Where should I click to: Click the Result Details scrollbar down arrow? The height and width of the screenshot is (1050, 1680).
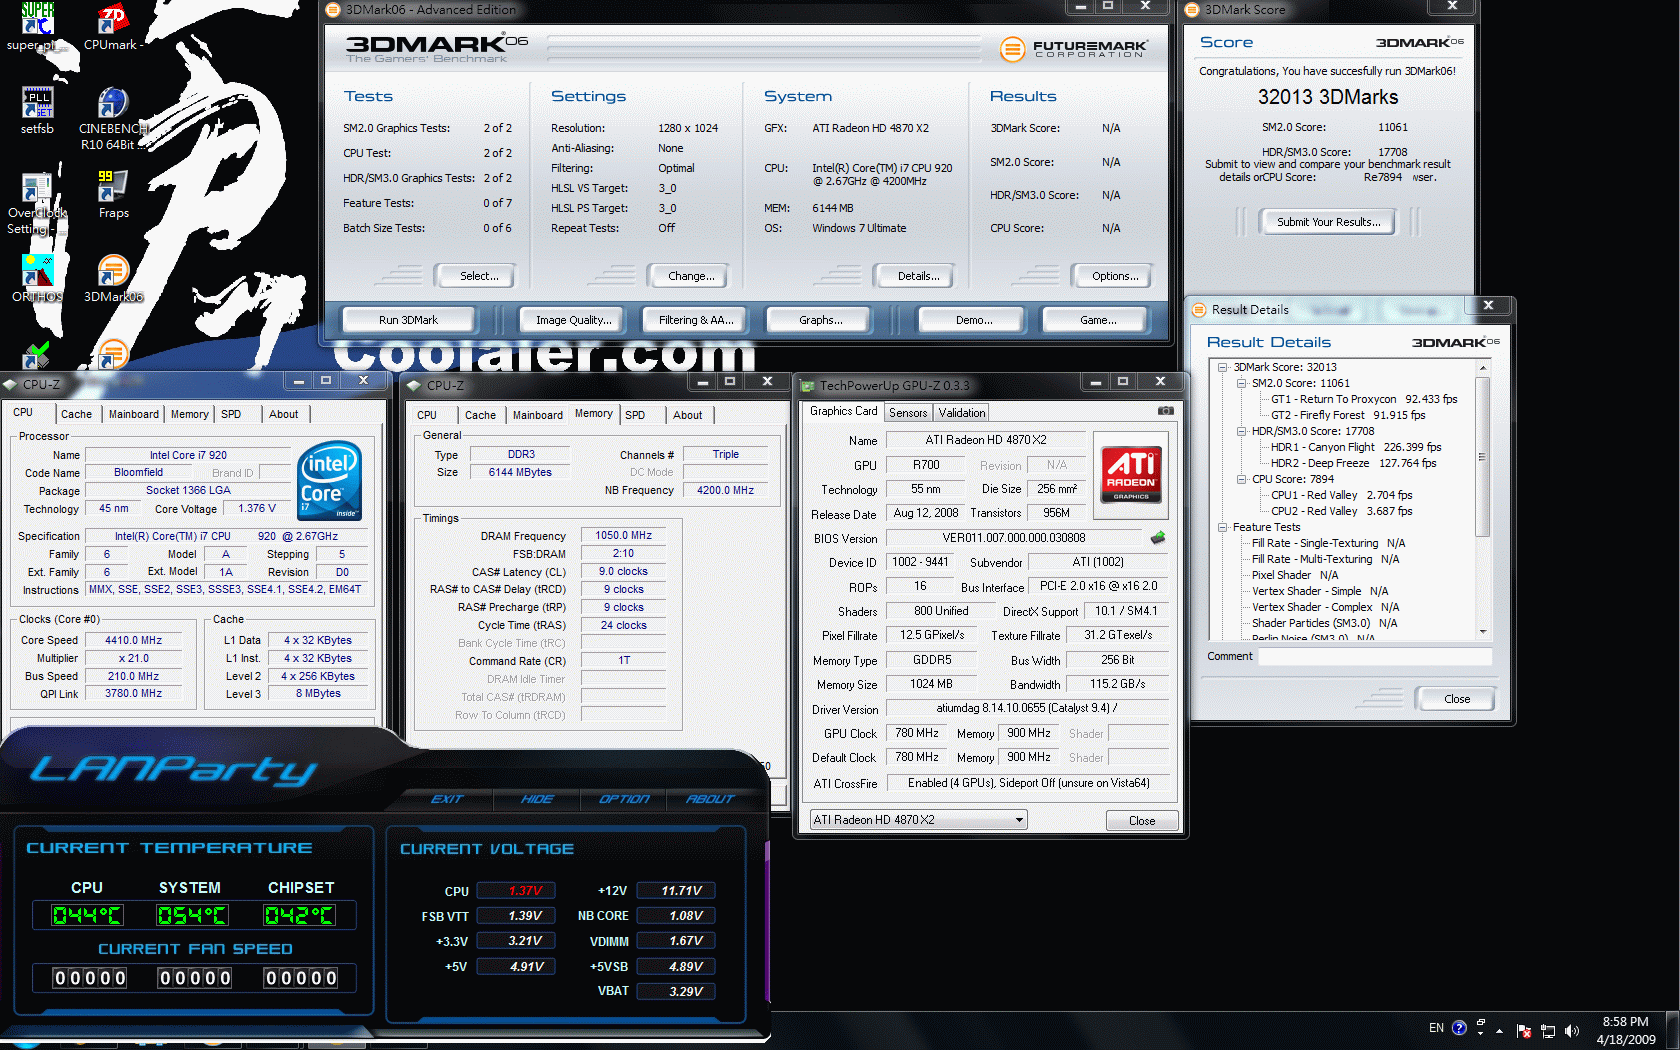pyautogui.click(x=1483, y=632)
